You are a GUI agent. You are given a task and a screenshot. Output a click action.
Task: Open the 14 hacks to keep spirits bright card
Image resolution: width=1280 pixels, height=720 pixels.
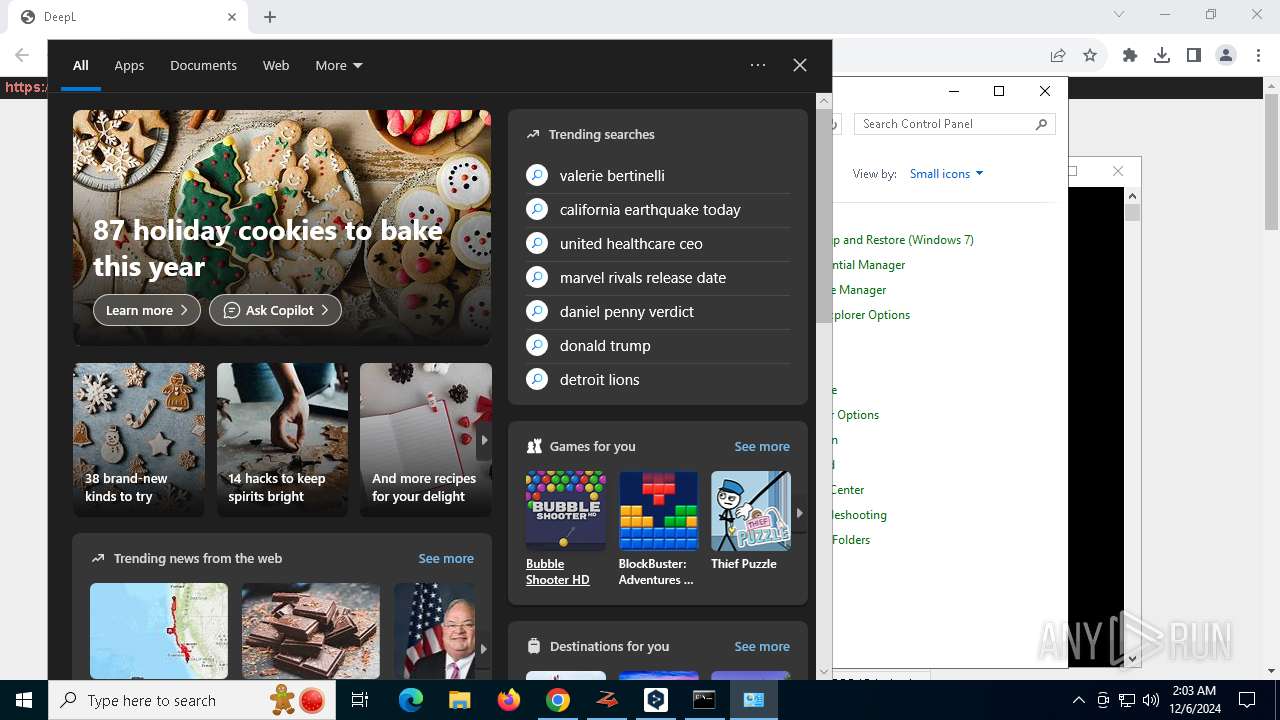point(282,440)
